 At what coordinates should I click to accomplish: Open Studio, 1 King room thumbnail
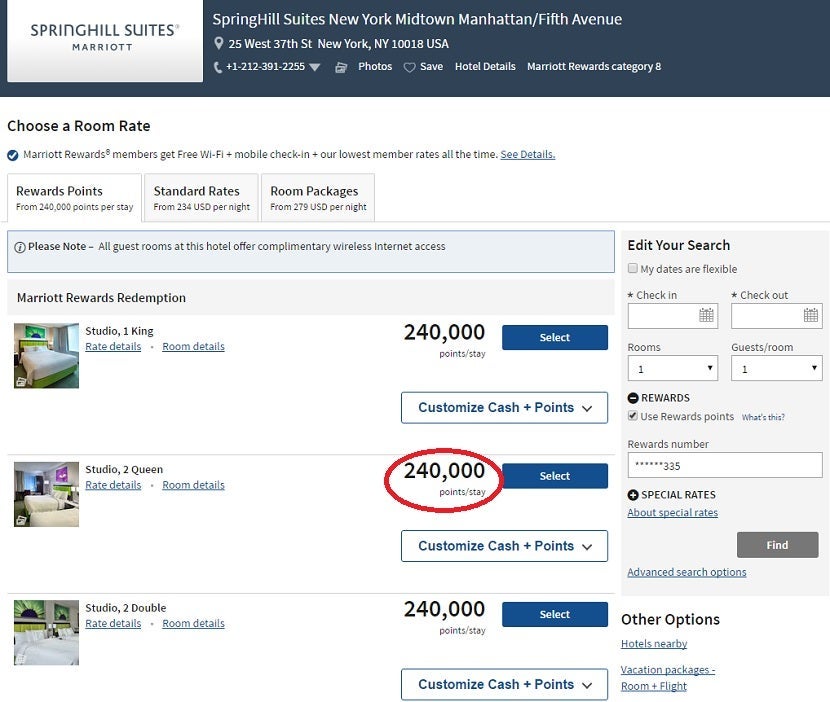(x=47, y=356)
